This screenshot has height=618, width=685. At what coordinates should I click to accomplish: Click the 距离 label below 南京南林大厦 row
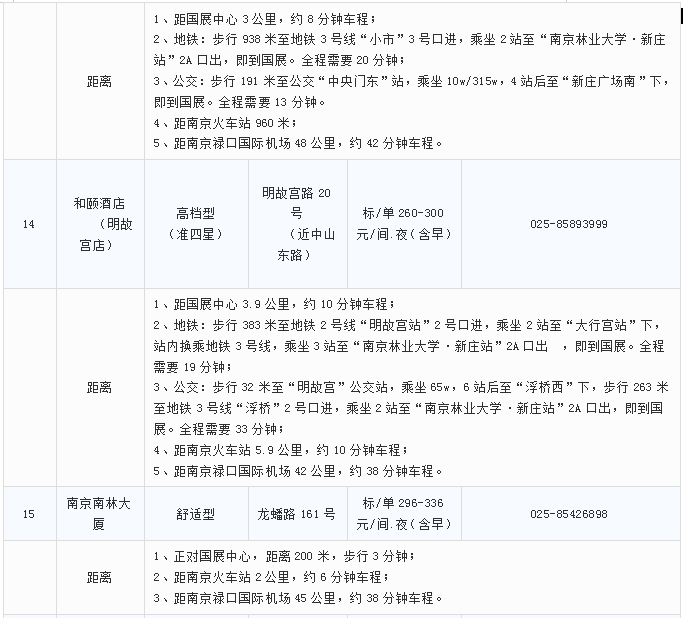pos(99,577)
